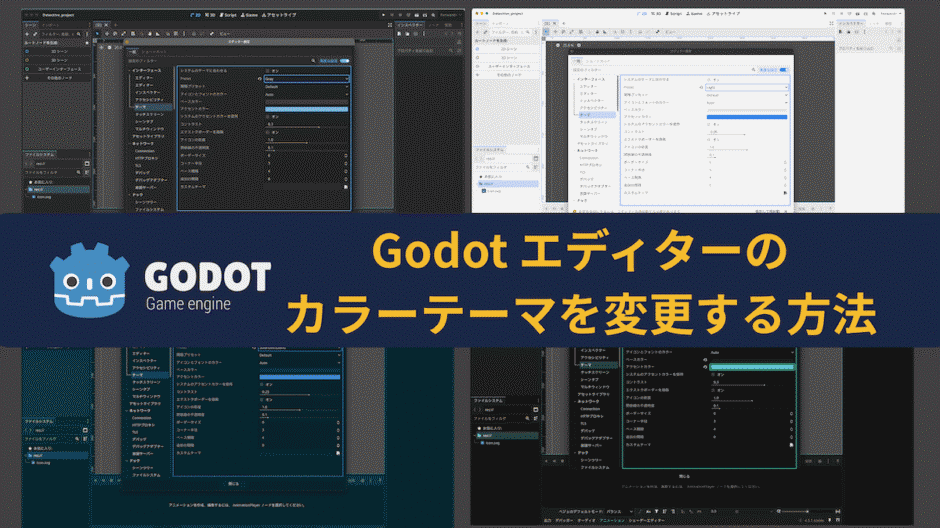Open Script workspace in gray-theme editor
Viewport: 940px width, 528px height.
[228, 15]
